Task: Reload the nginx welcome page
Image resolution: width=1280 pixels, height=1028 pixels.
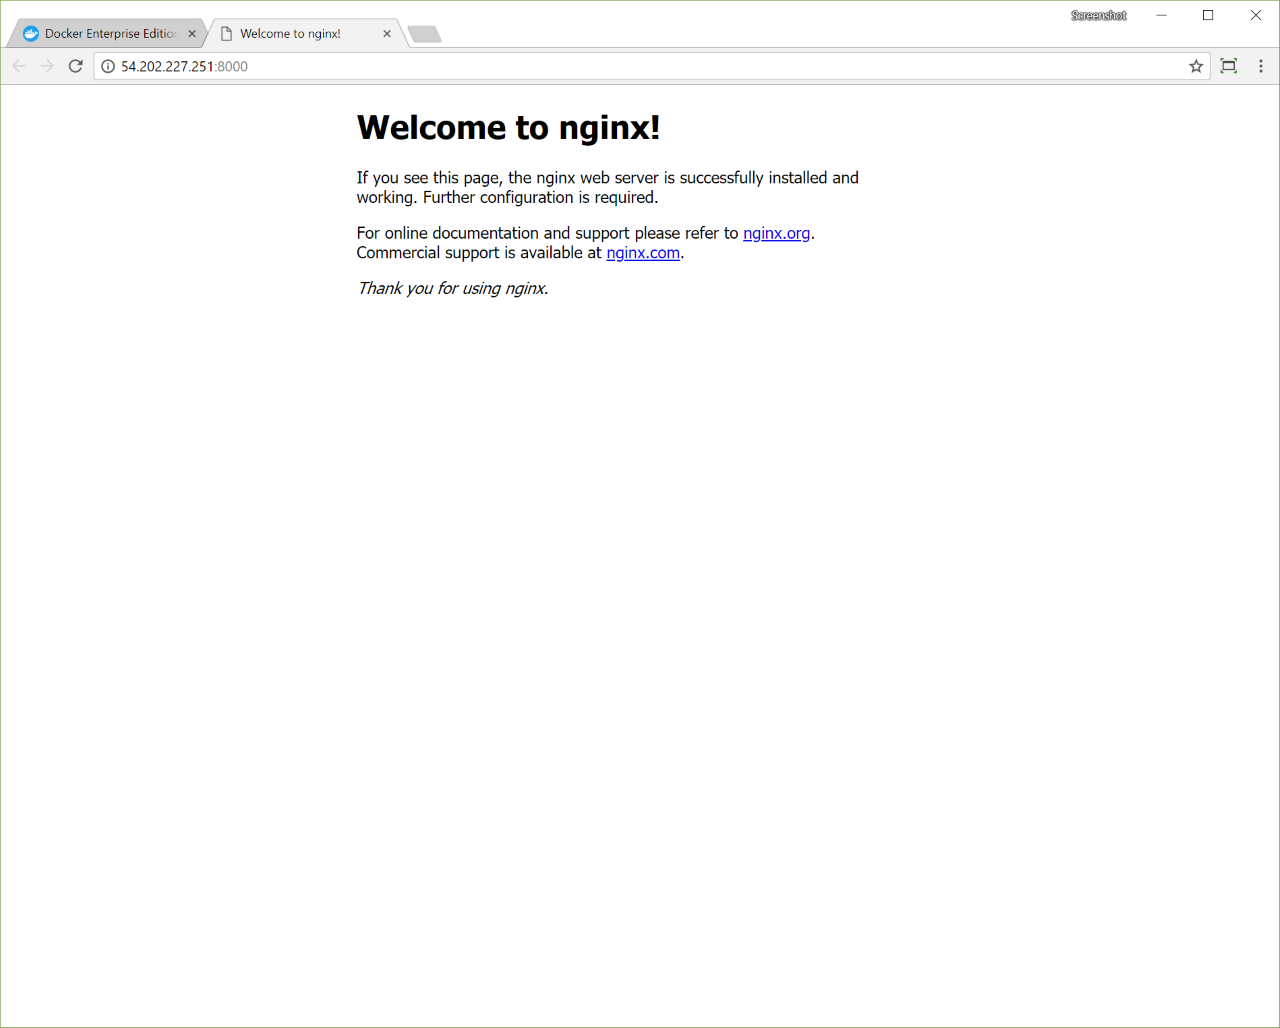Action: coord(75,66)
